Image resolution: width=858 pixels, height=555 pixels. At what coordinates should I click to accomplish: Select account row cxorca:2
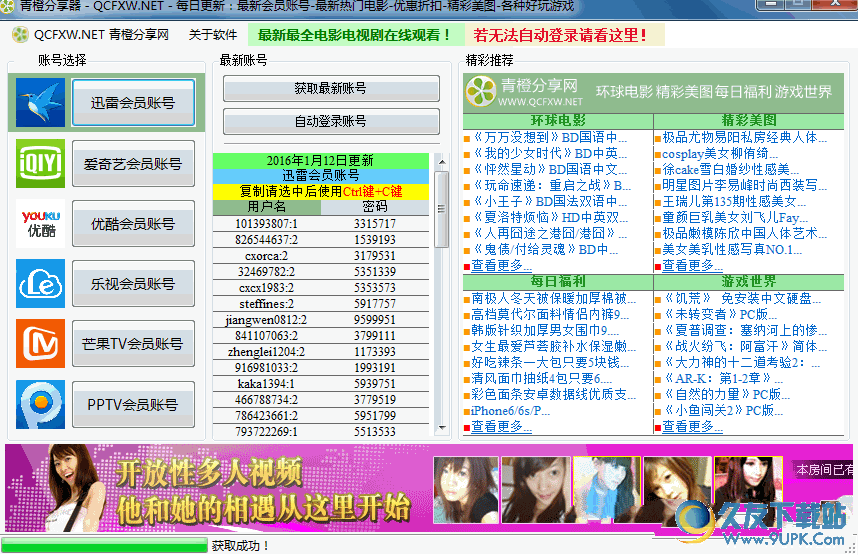click(x=321, y=256)
